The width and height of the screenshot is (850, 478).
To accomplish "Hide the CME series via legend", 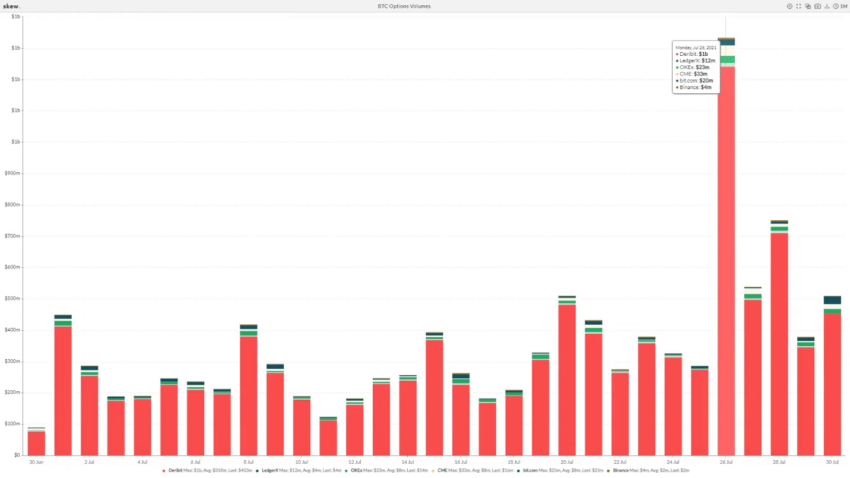I will coord(442,470).
